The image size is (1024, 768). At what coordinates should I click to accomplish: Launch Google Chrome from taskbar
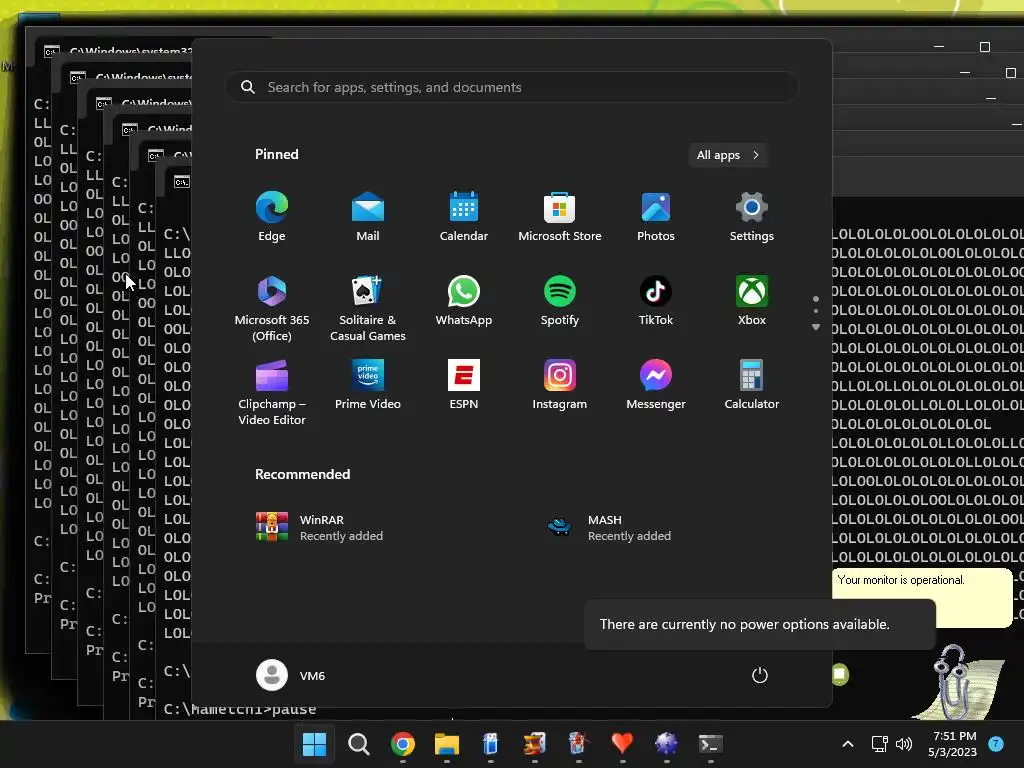pos(402,743)
